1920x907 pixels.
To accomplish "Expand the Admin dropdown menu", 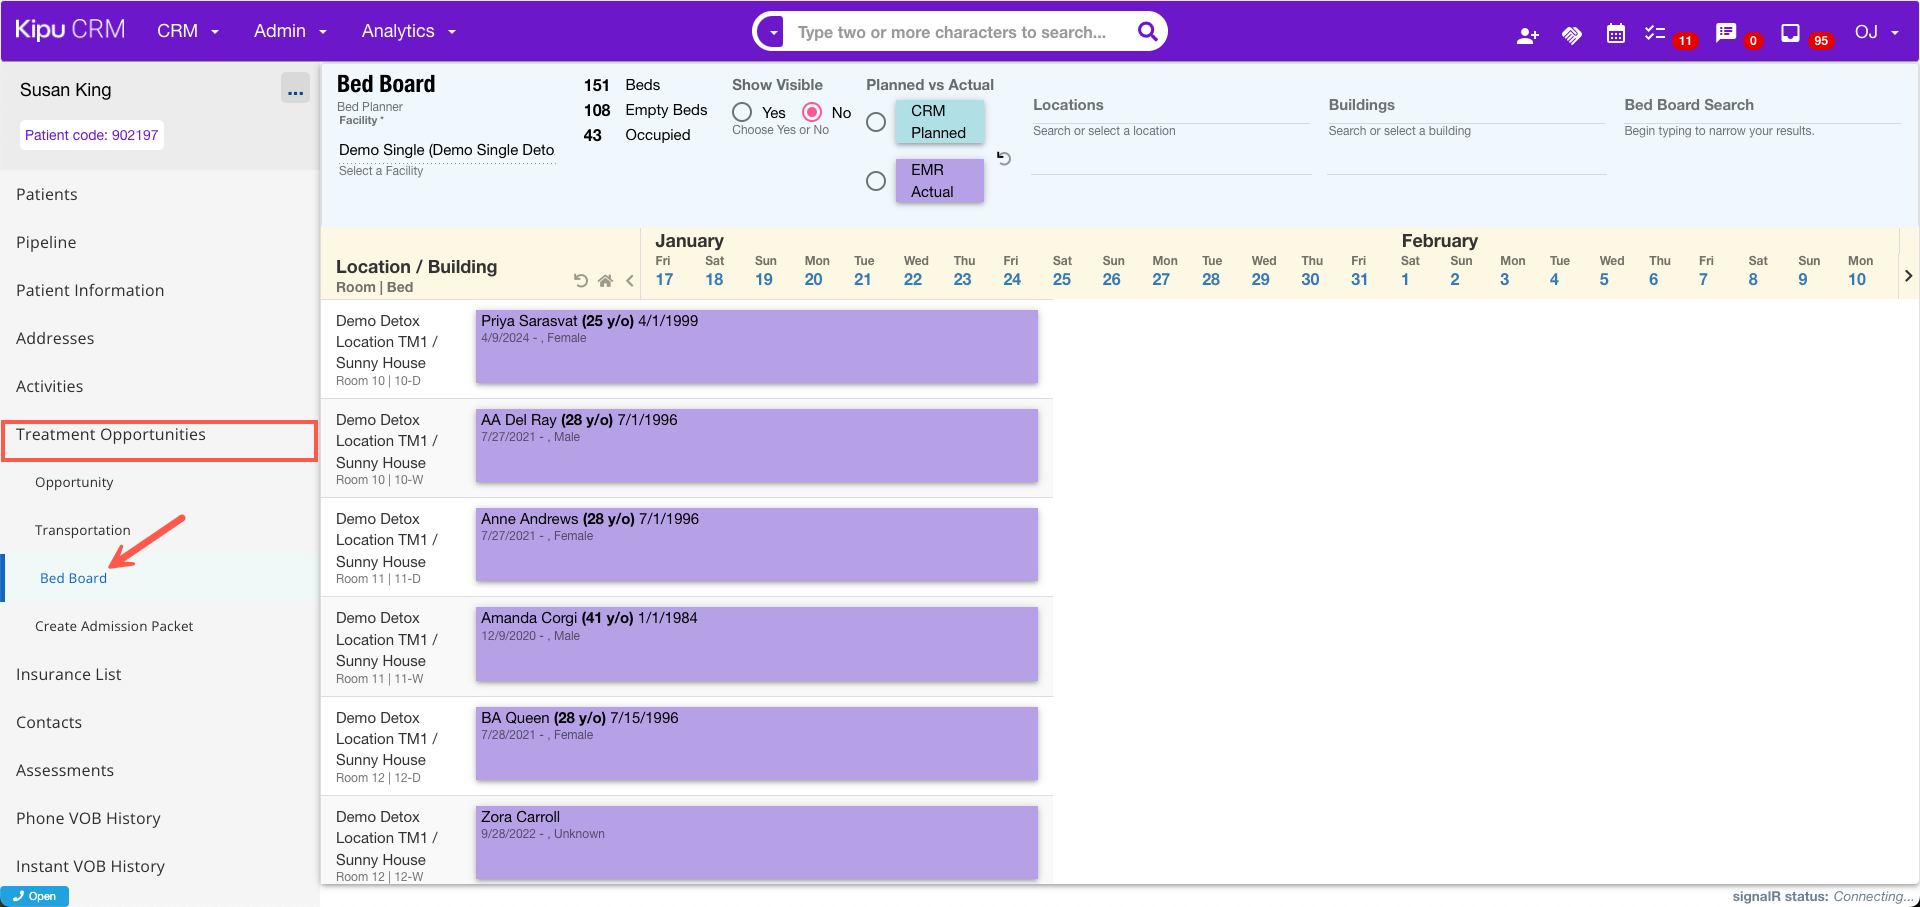I will 290,31.
